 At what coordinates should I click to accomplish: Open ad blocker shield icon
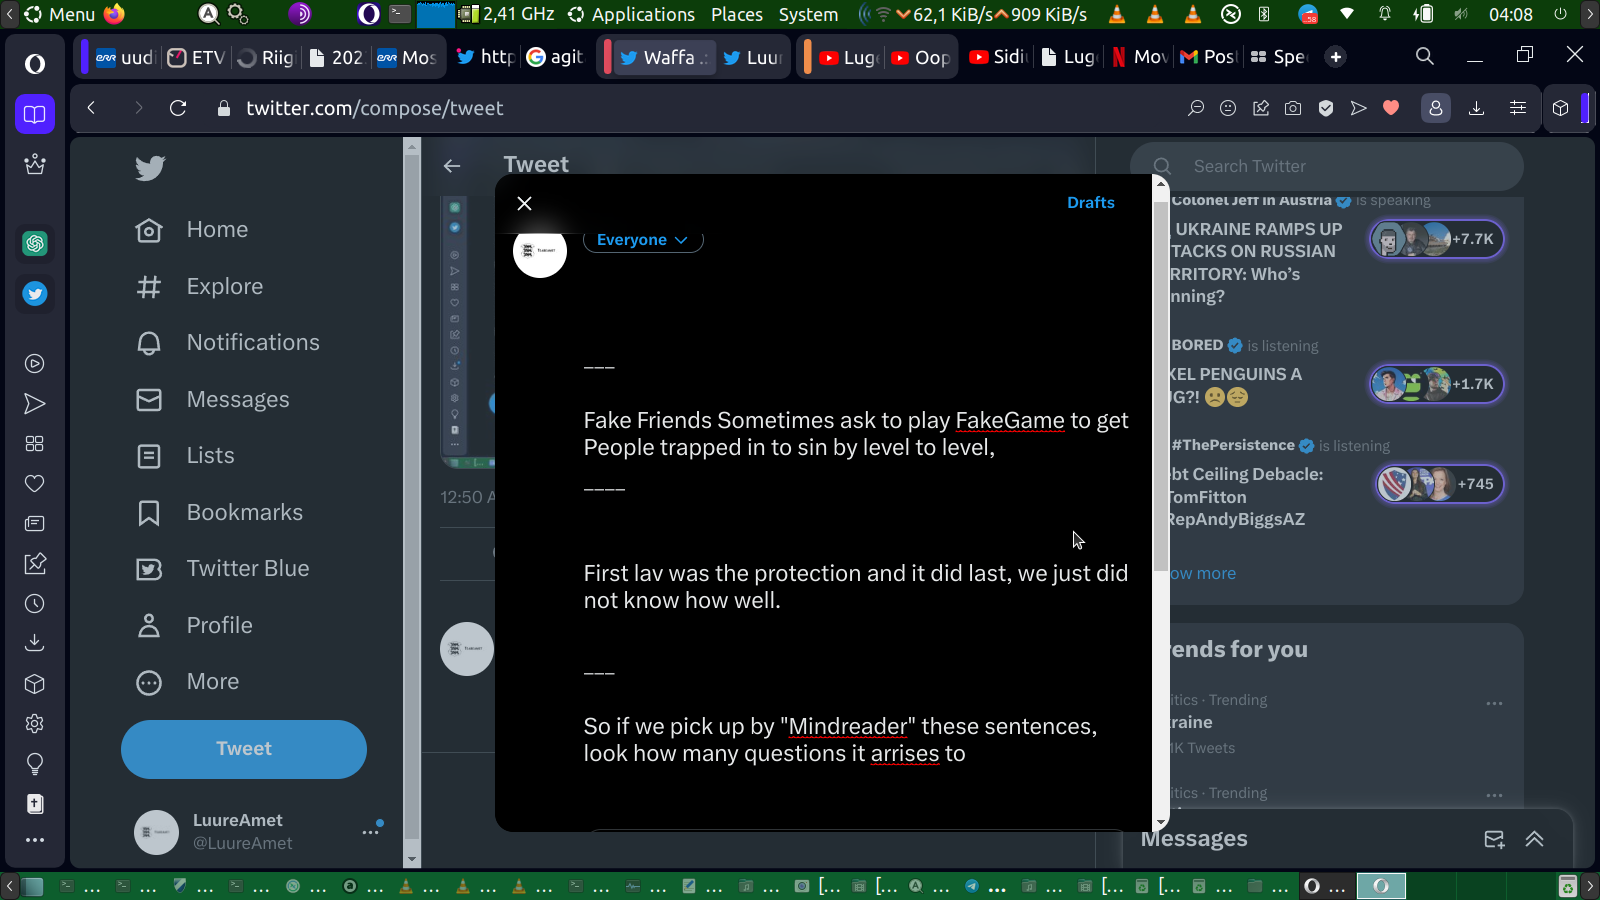[1326, 108]
